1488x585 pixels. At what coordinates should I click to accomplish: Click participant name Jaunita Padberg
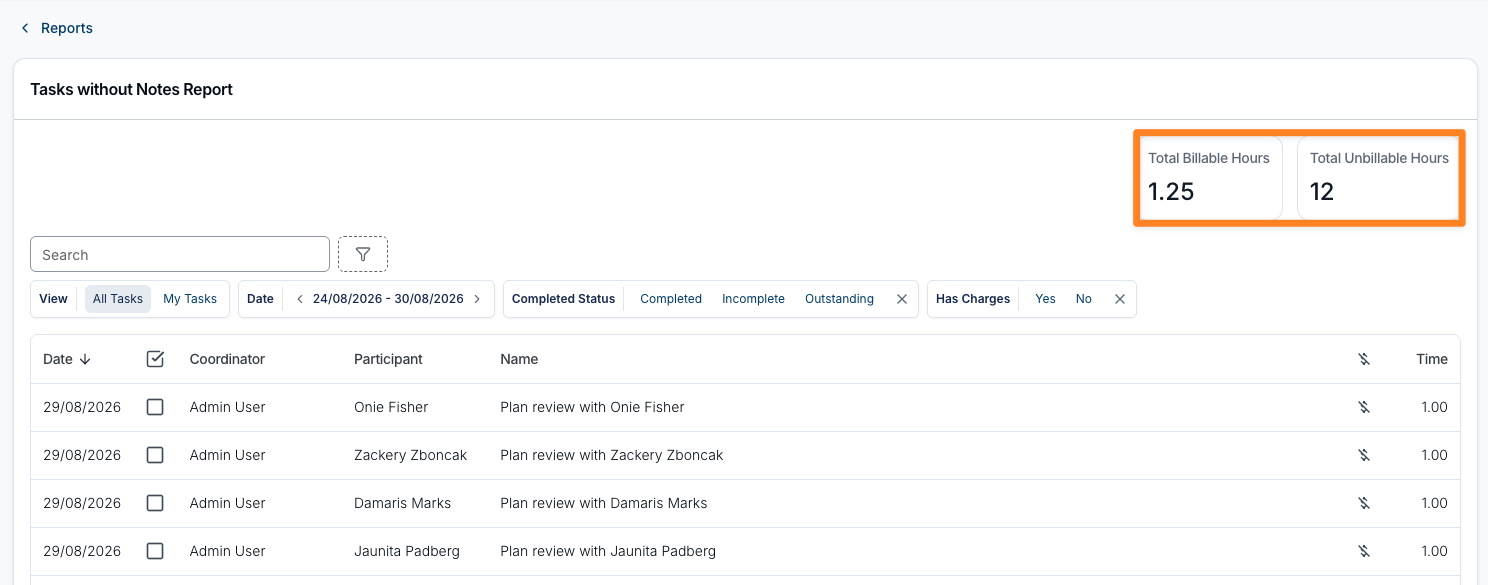click(x=407, y=551)
